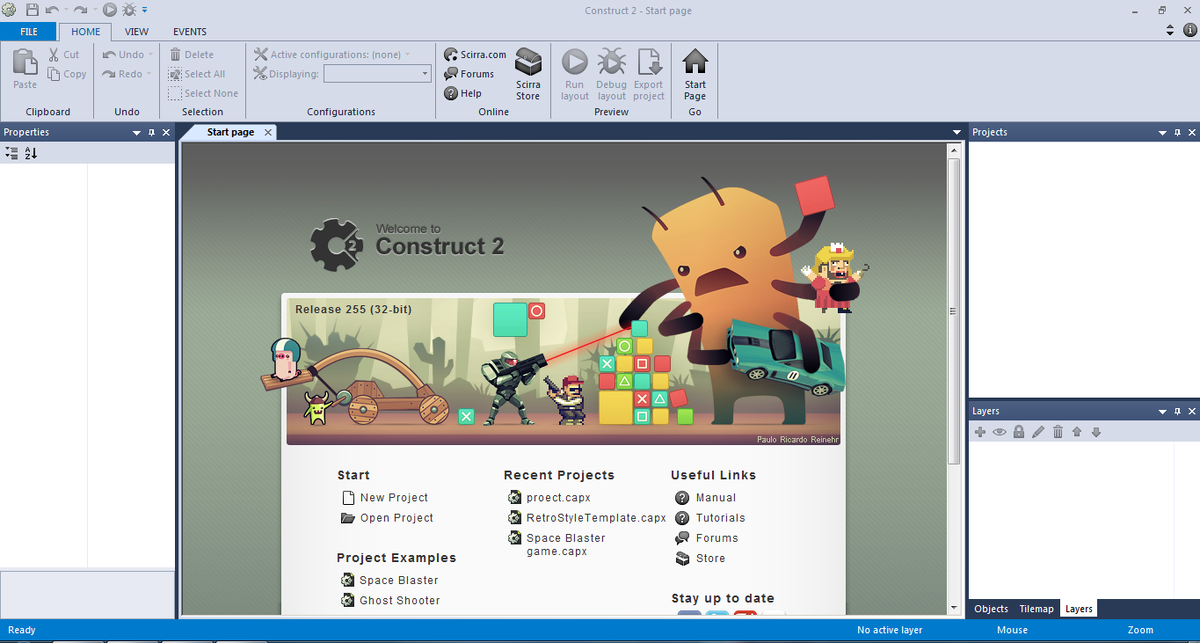1200x643 pixels.
Task: Open the Layers panel options dropdown arrow
Action: [x=1162, y=411]
